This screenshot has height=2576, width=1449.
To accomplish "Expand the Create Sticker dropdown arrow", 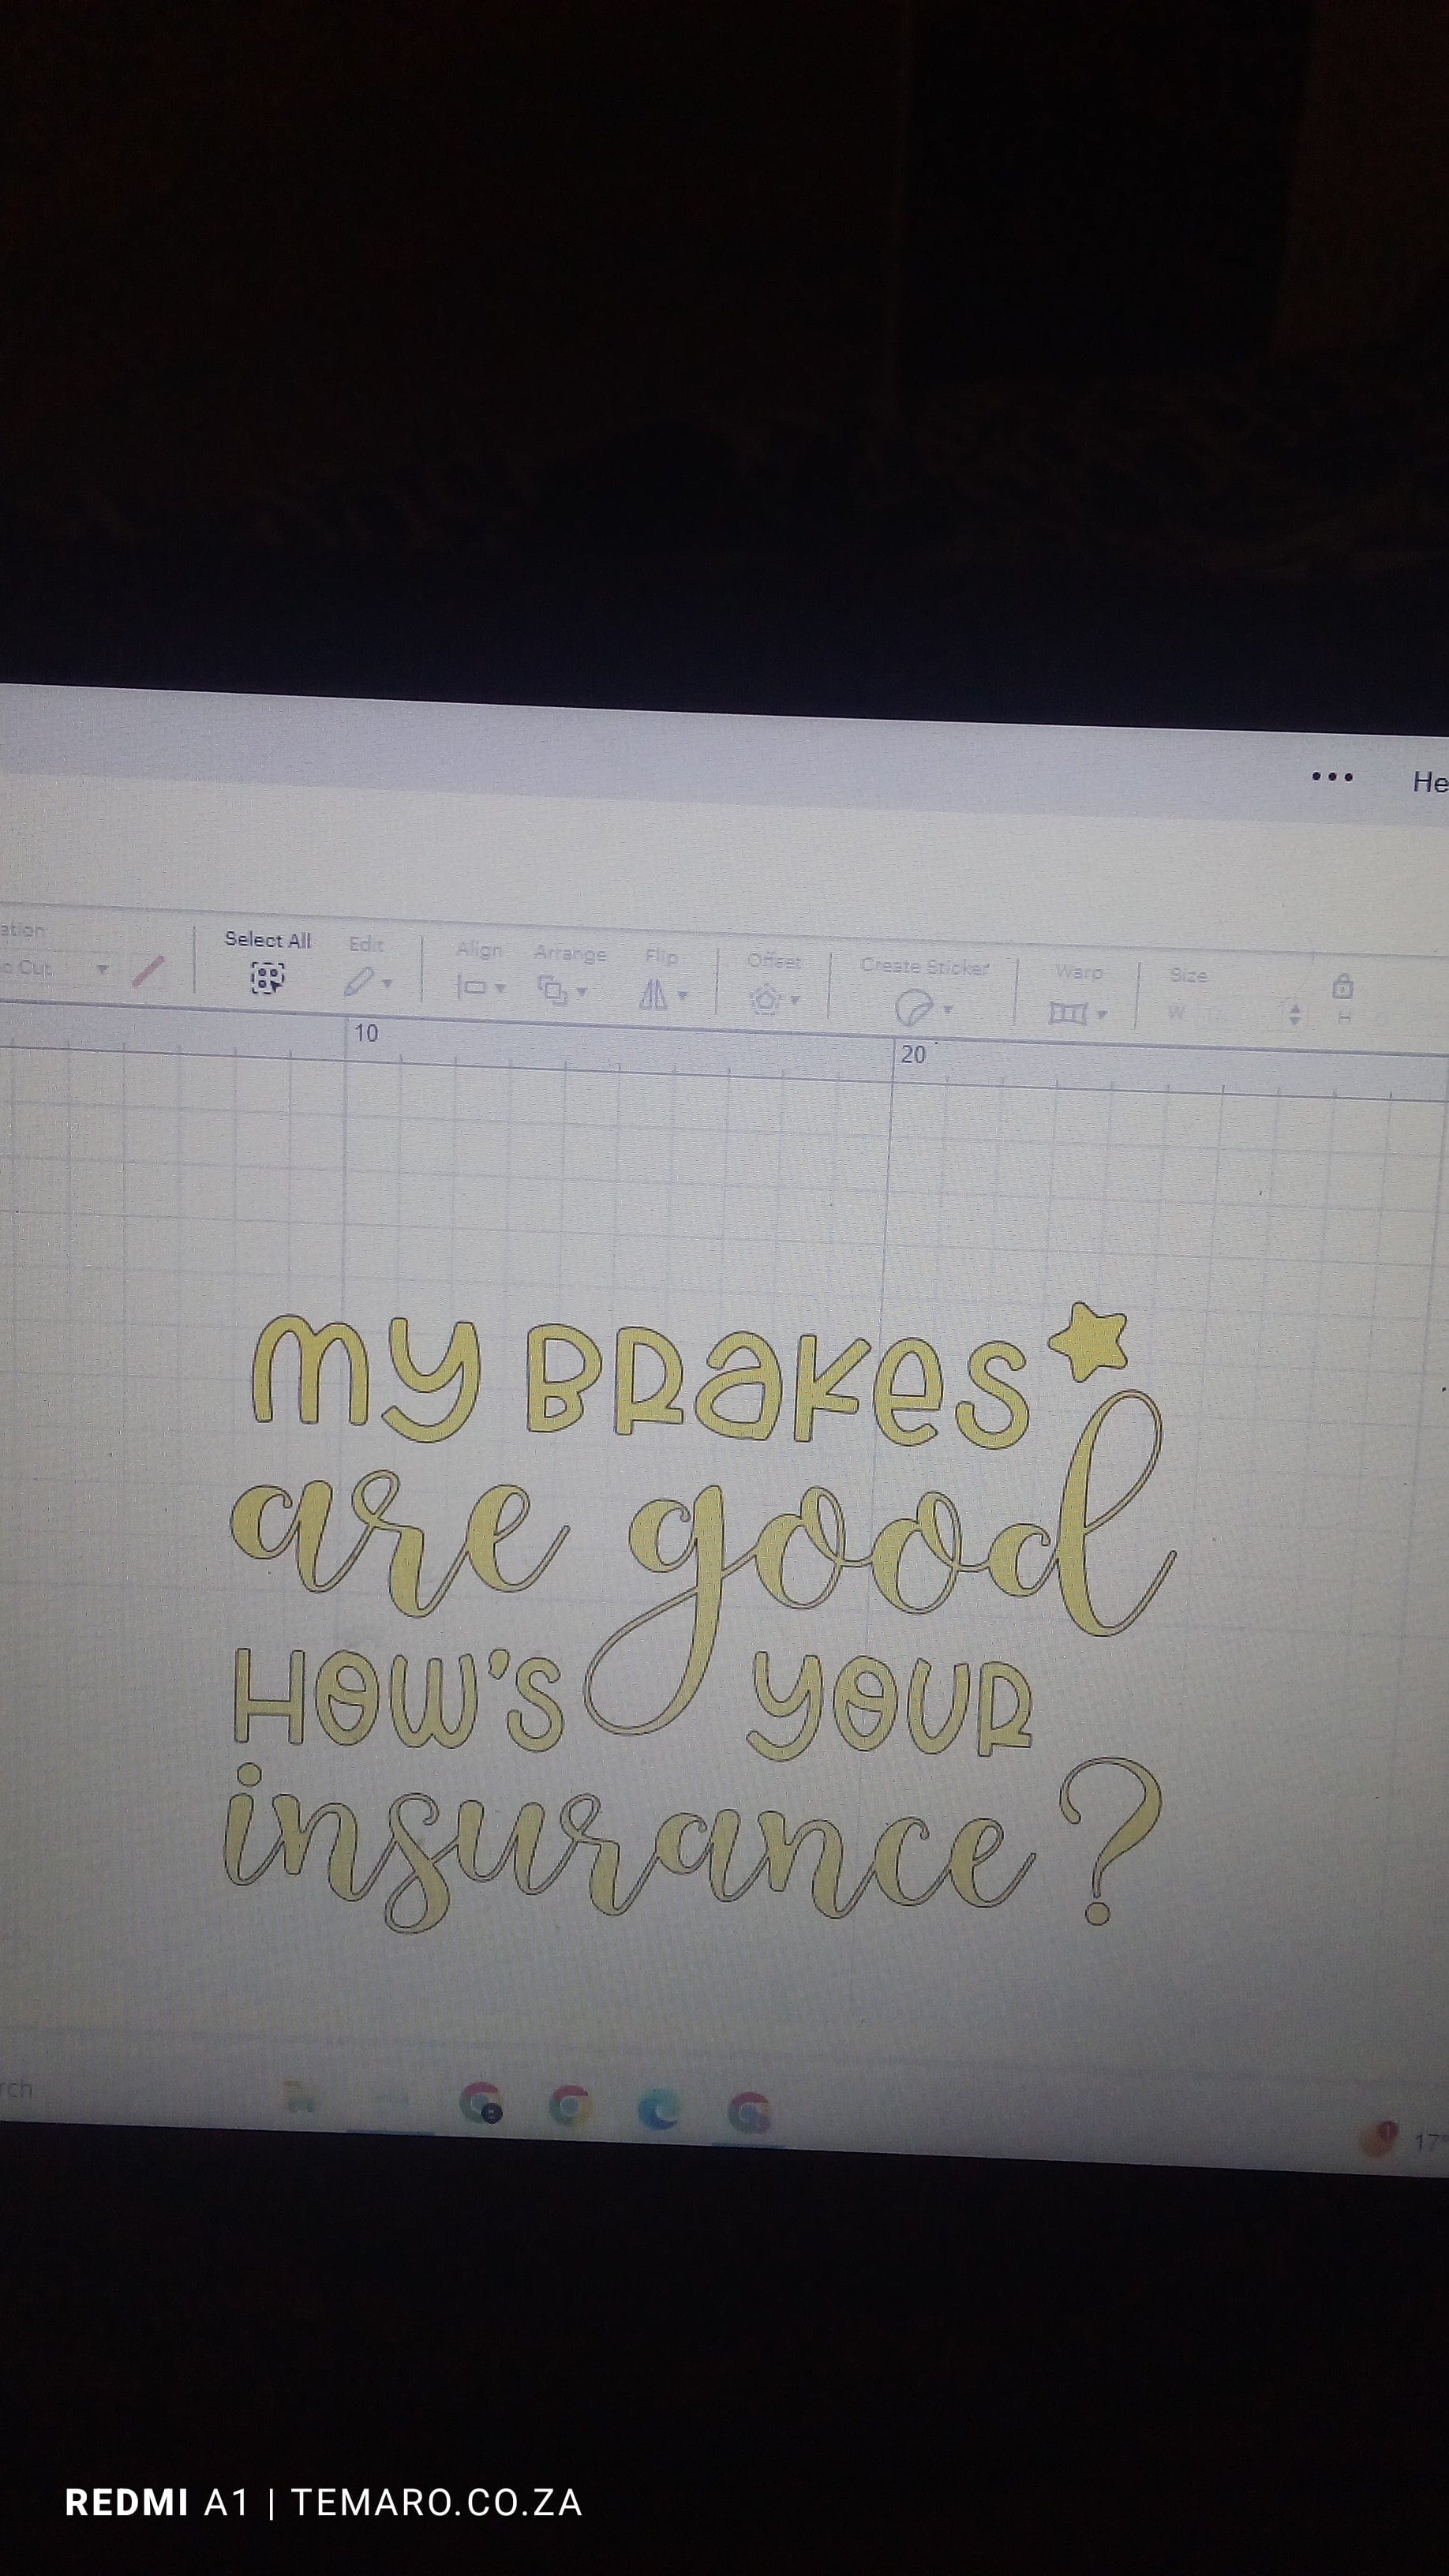I will click(948, 1009).
